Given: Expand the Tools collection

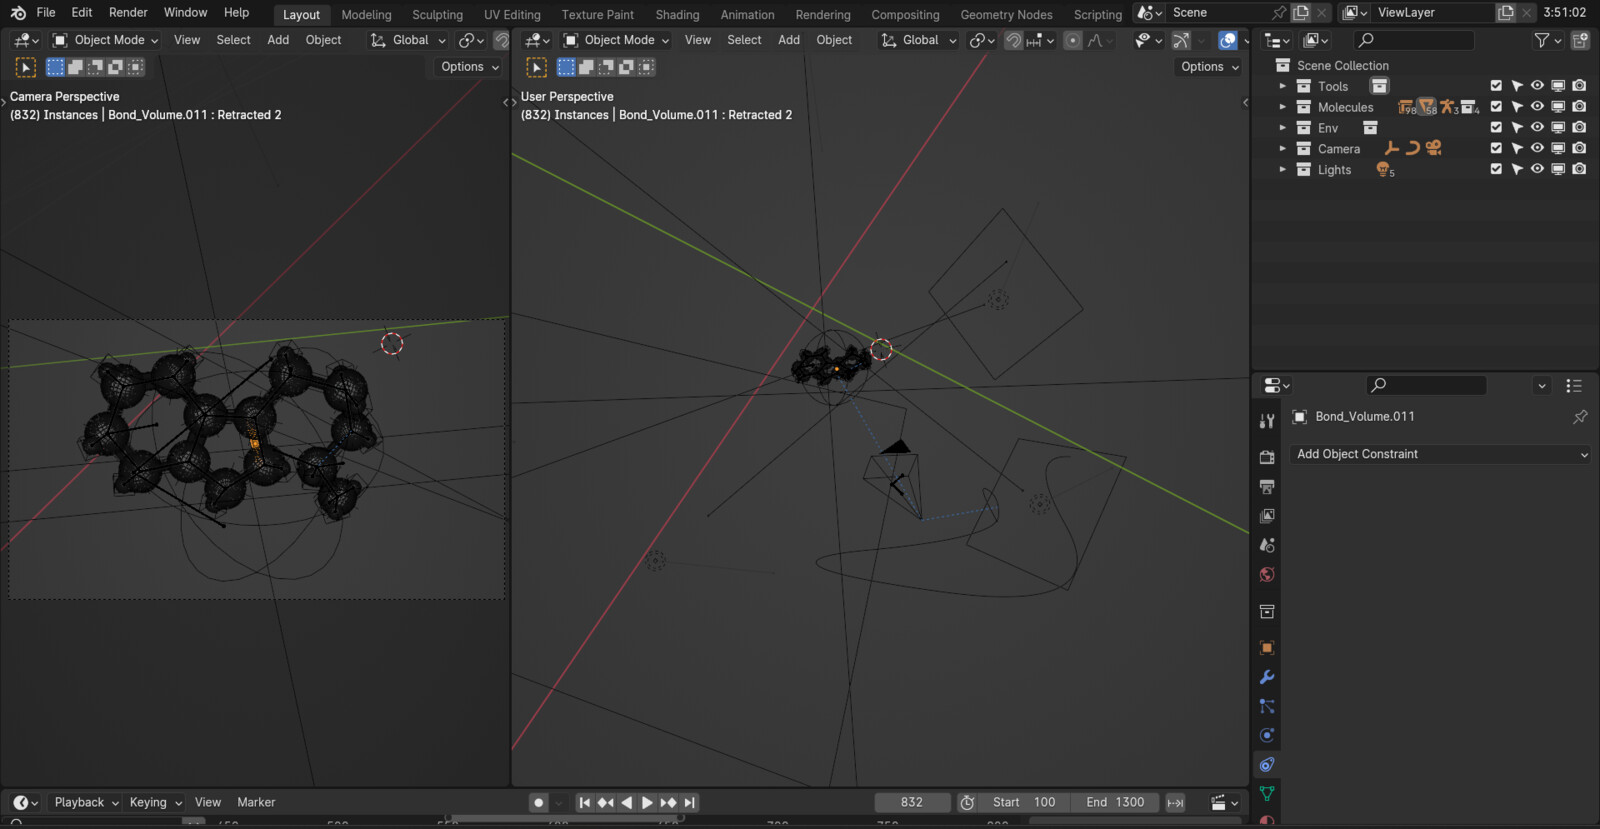Looking at the screenshot, I should [1283, 86].
